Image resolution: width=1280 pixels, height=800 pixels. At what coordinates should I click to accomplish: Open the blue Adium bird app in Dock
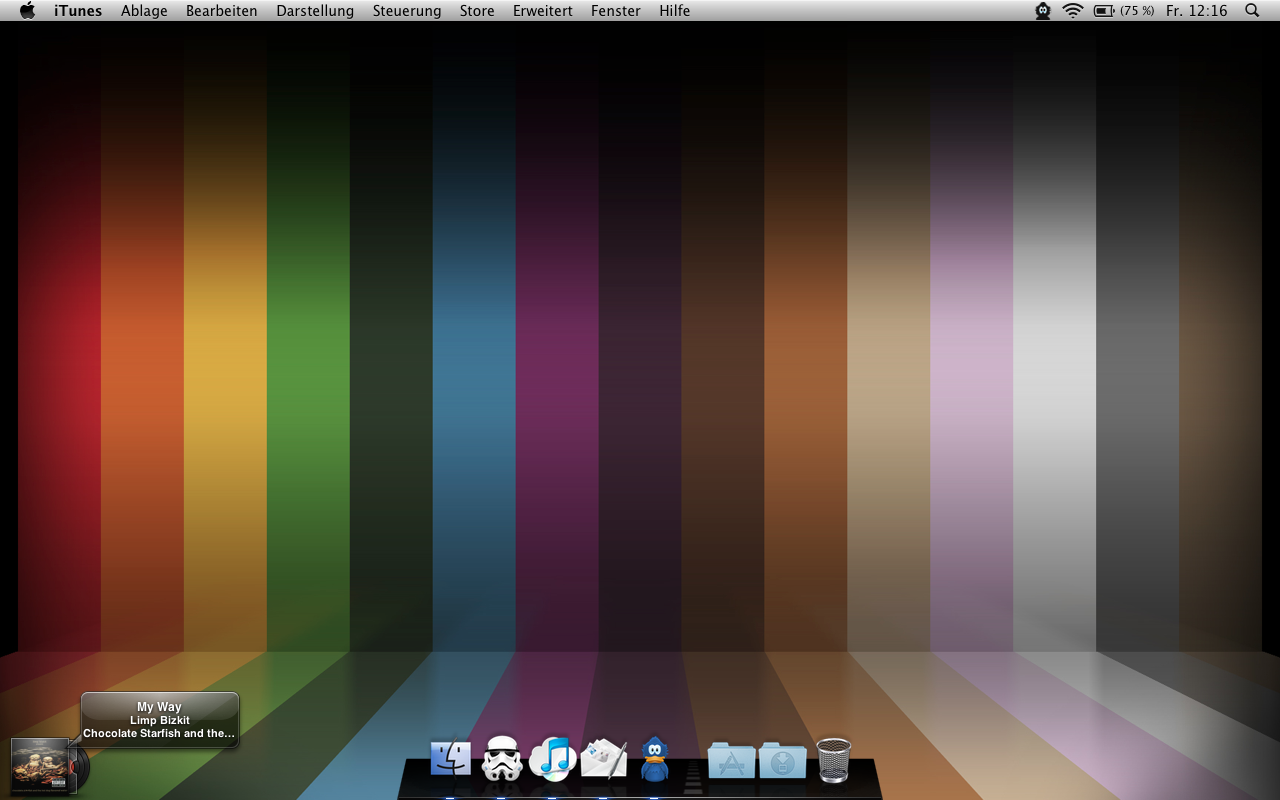coord(655,760)
